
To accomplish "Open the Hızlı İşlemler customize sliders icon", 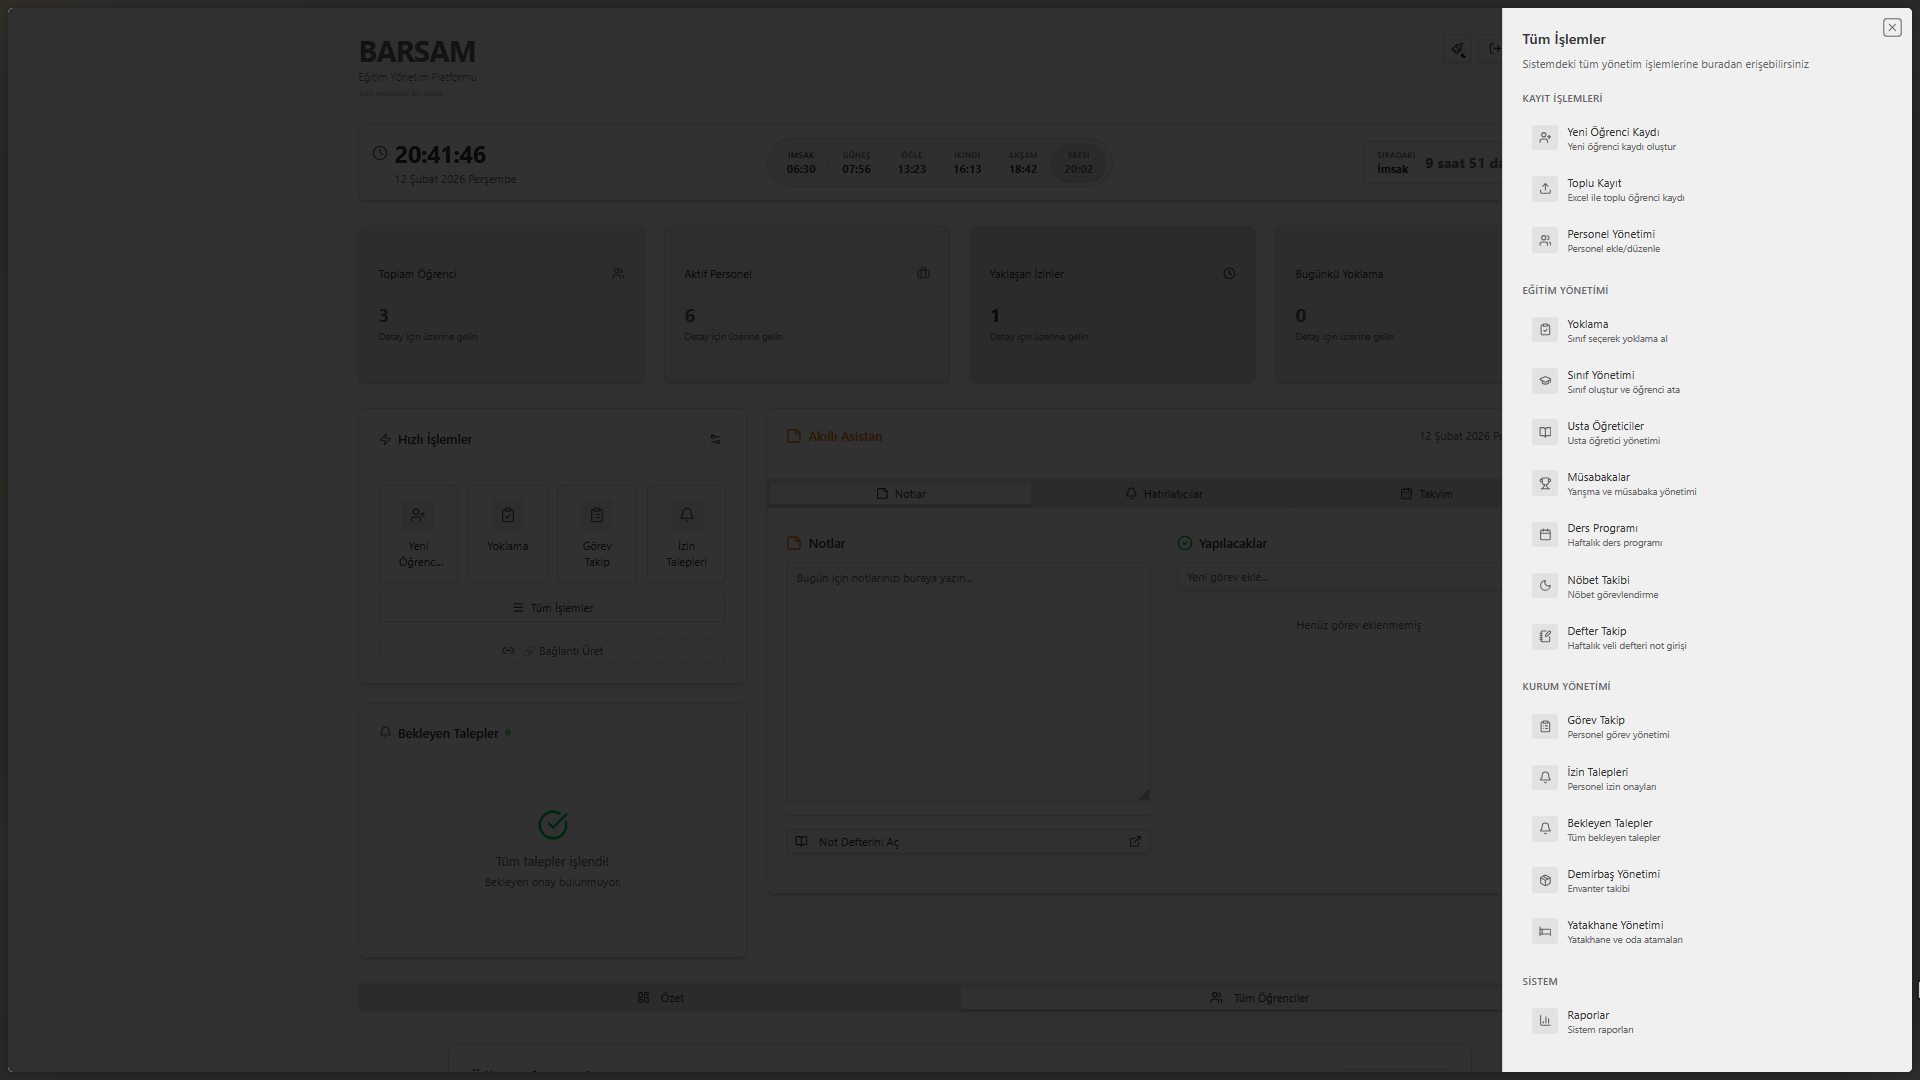I will click(715, 439).
